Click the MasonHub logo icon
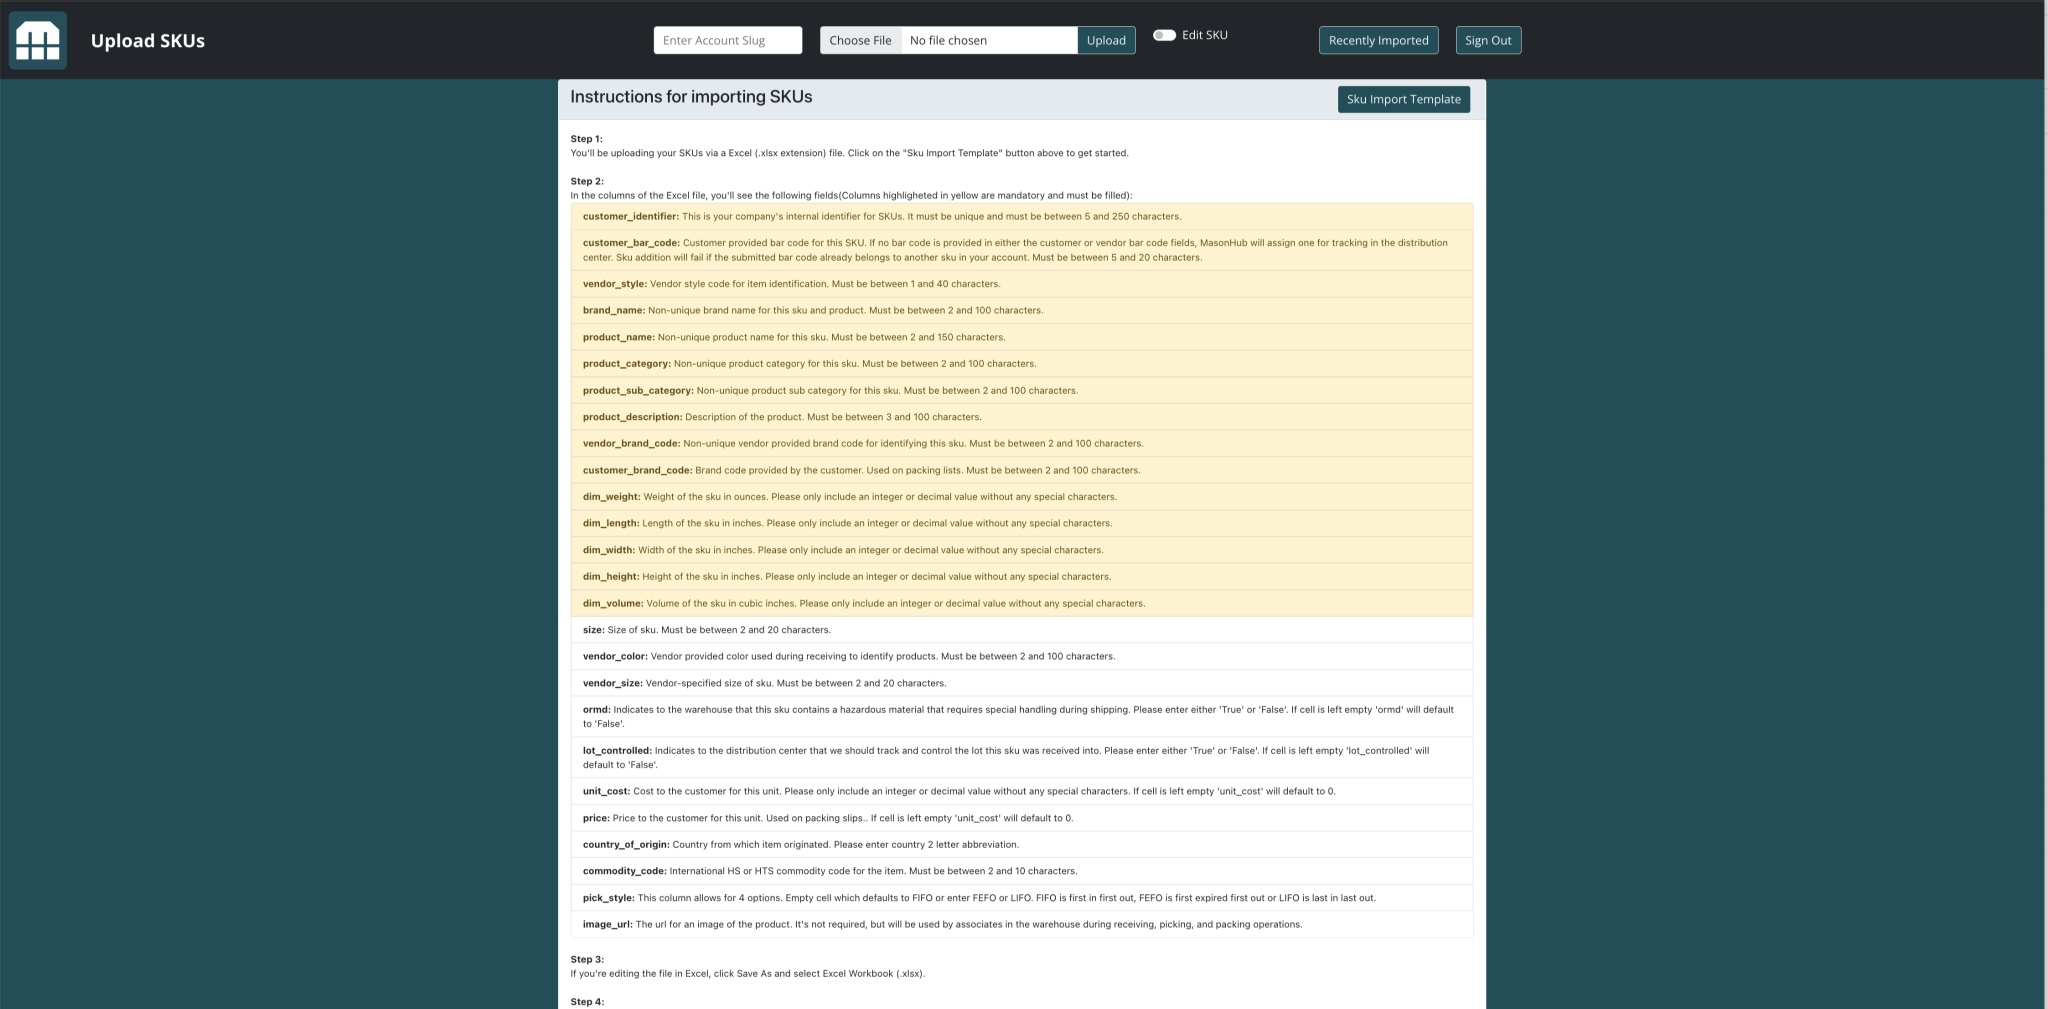The image size is (2048, 1009). tap(37, 40)
